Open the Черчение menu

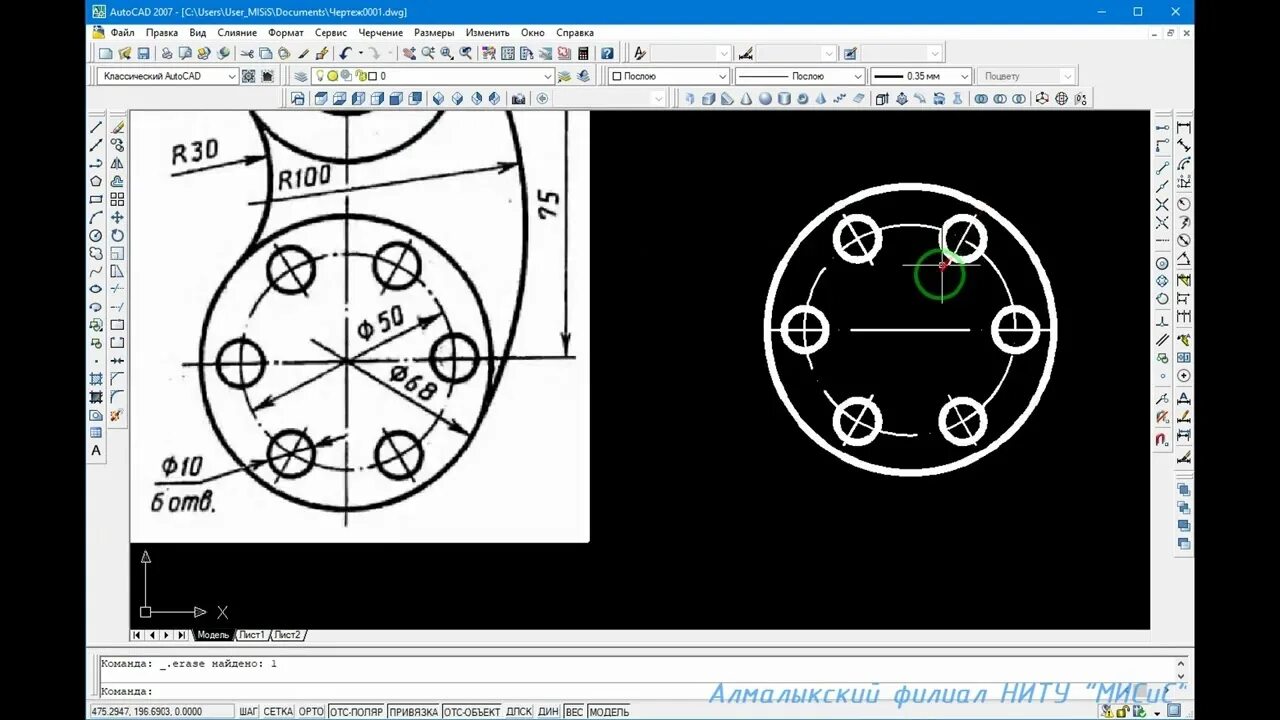pyautogui.click(x=380, y=33)
